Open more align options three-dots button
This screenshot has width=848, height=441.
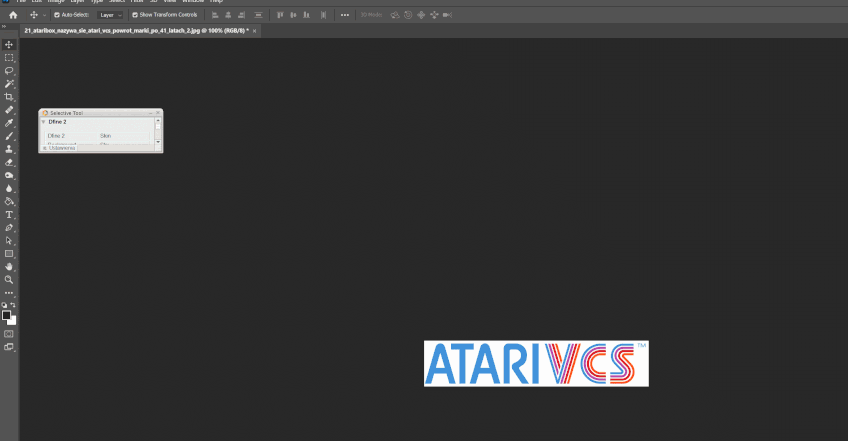point(345,15)
